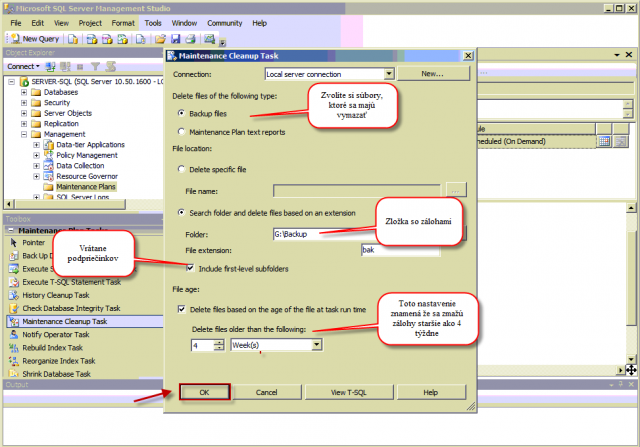Image resolution: width=640 pixels, height=447 pixels.
Task: Click the Data Collection node in tree
Action: coord(80,166)
